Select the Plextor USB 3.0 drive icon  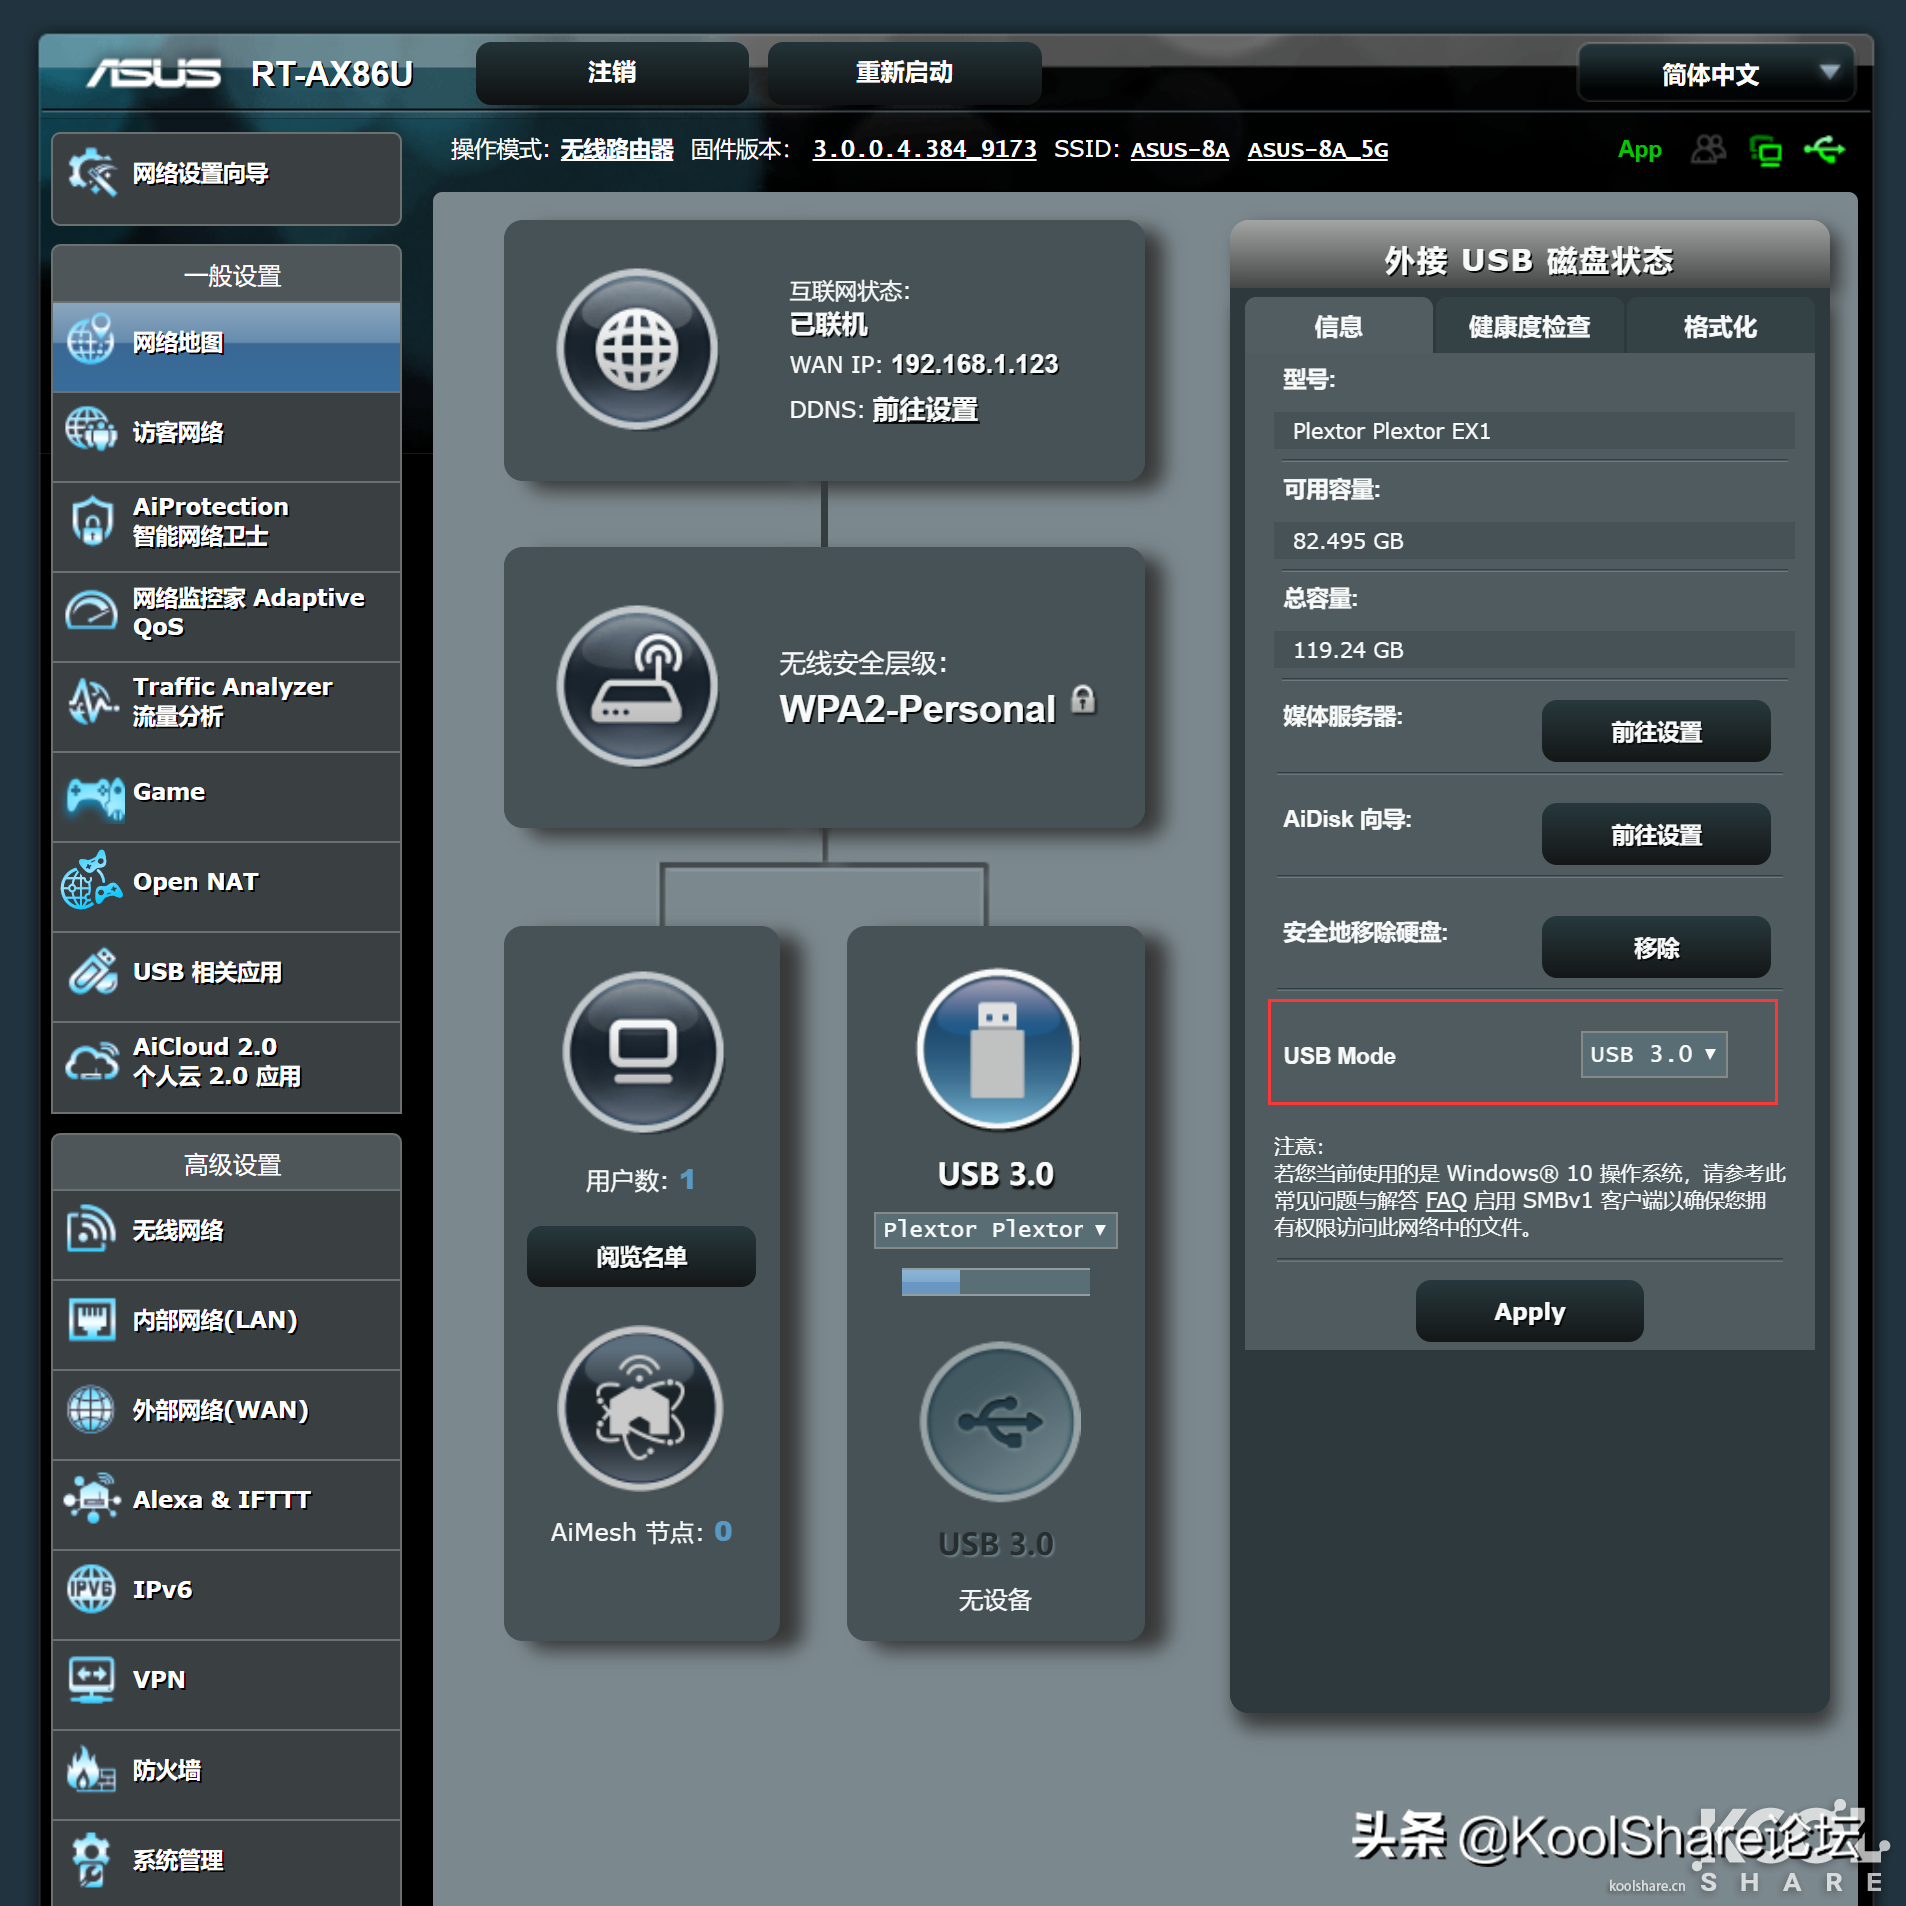coord(997,1049)
